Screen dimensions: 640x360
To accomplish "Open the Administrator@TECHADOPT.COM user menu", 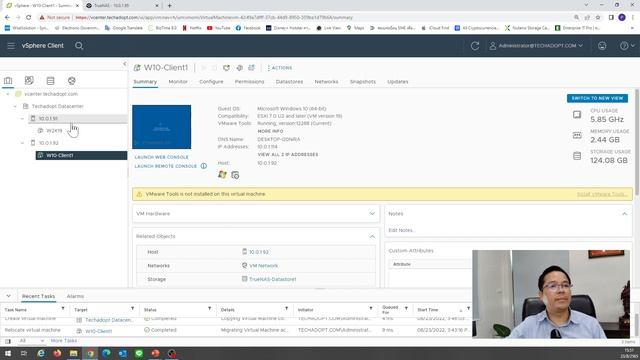I will [536, 46].
